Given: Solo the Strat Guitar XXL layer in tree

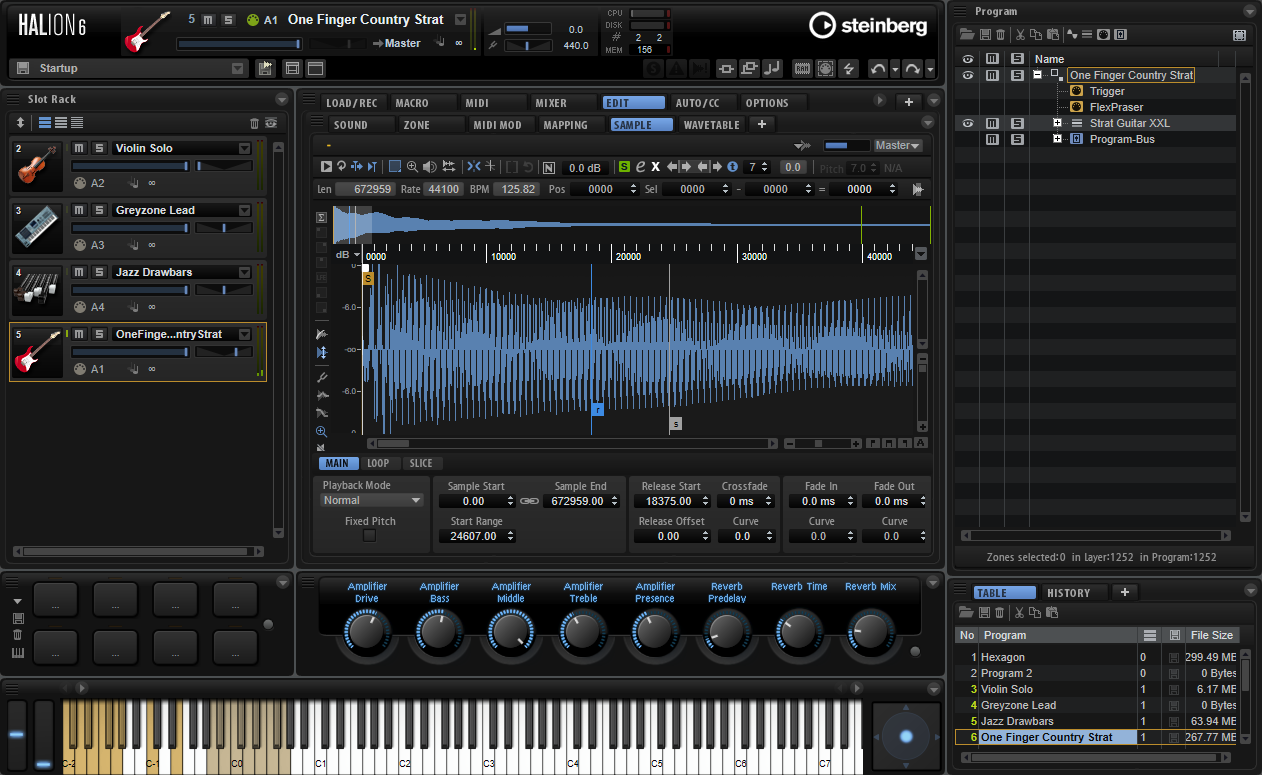Looking at the screenshot, I should click(1017, 123).
